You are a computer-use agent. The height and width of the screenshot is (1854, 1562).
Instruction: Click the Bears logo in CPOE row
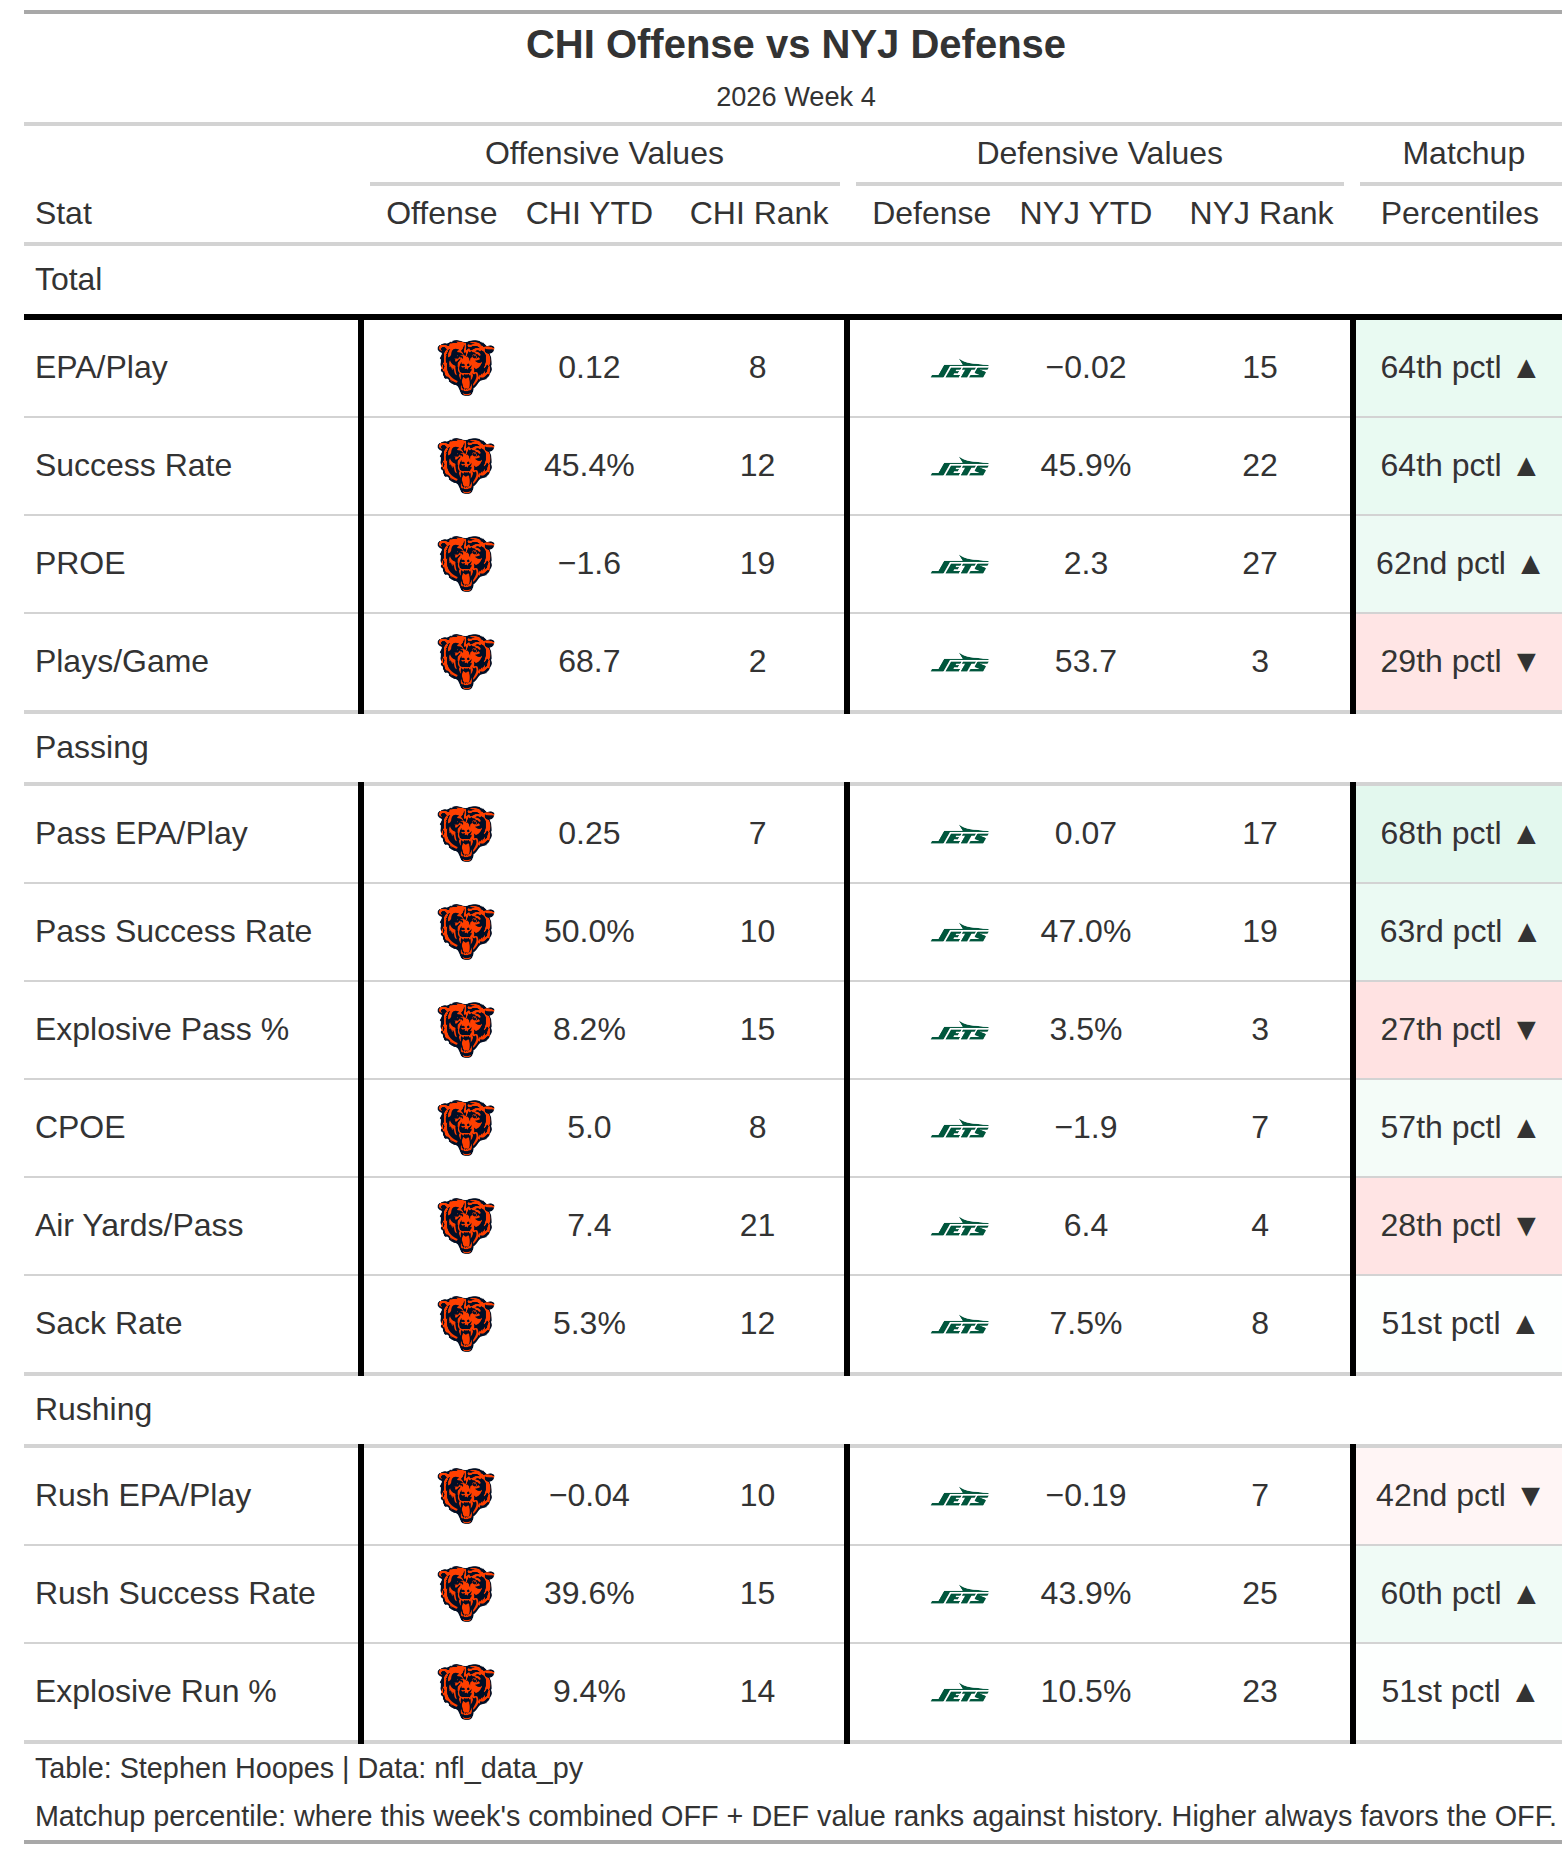coord(466,1128)
